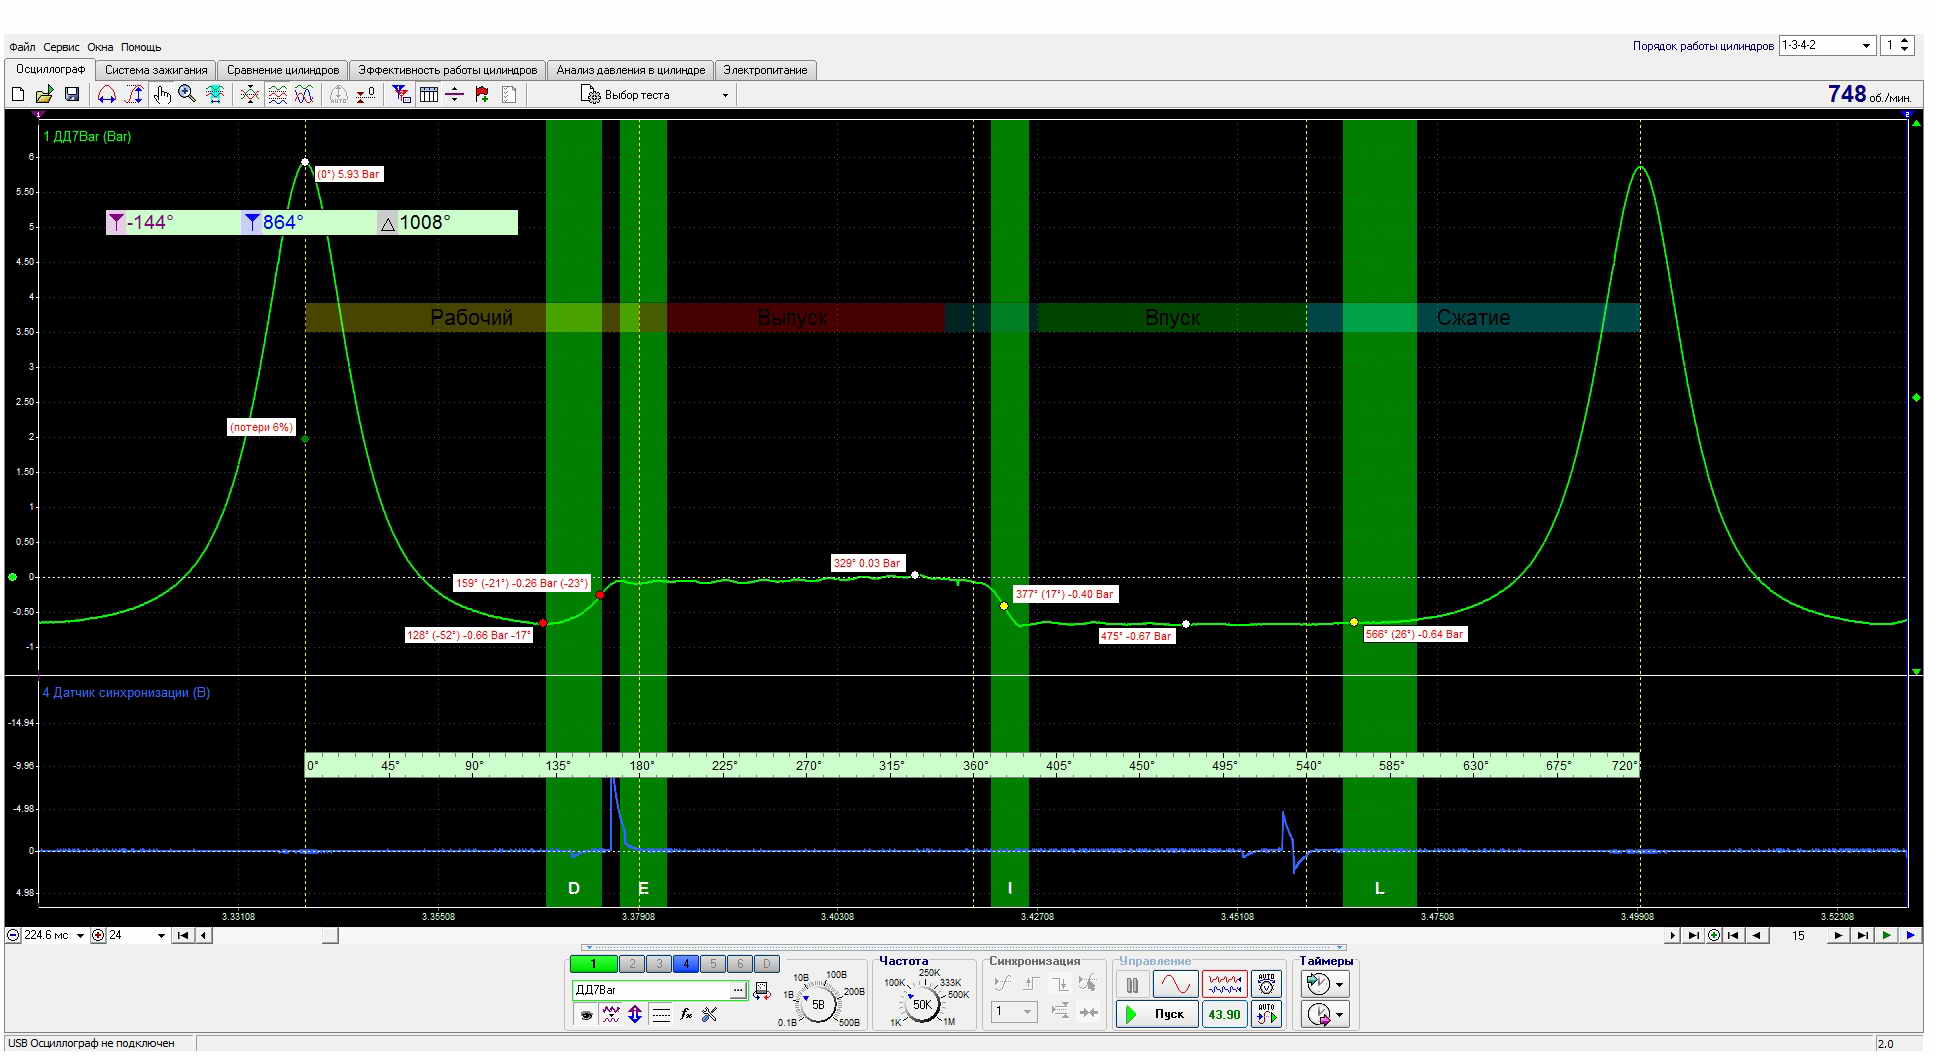This screenshot has width=1936, height=1056.
Task: Activate the hand pan tool
Action: [162, 94]
